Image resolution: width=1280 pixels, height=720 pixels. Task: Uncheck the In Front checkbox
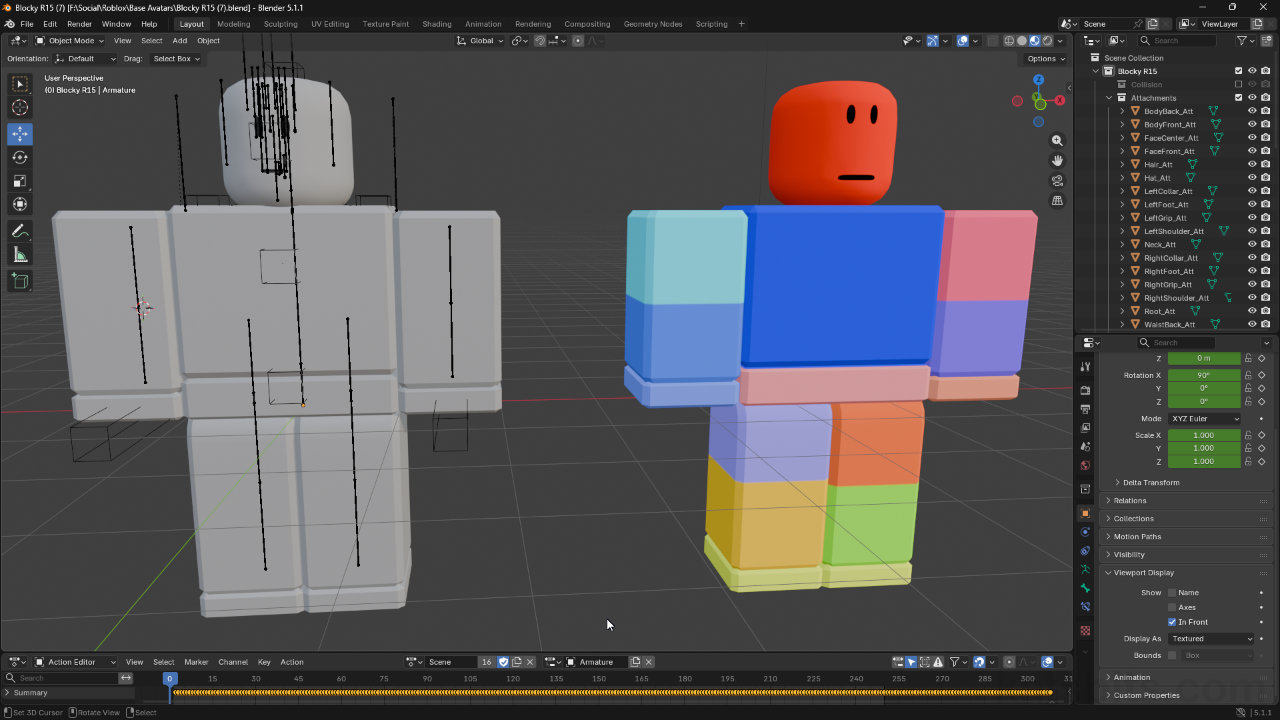pyautogui.click(x=1172, y=622)
